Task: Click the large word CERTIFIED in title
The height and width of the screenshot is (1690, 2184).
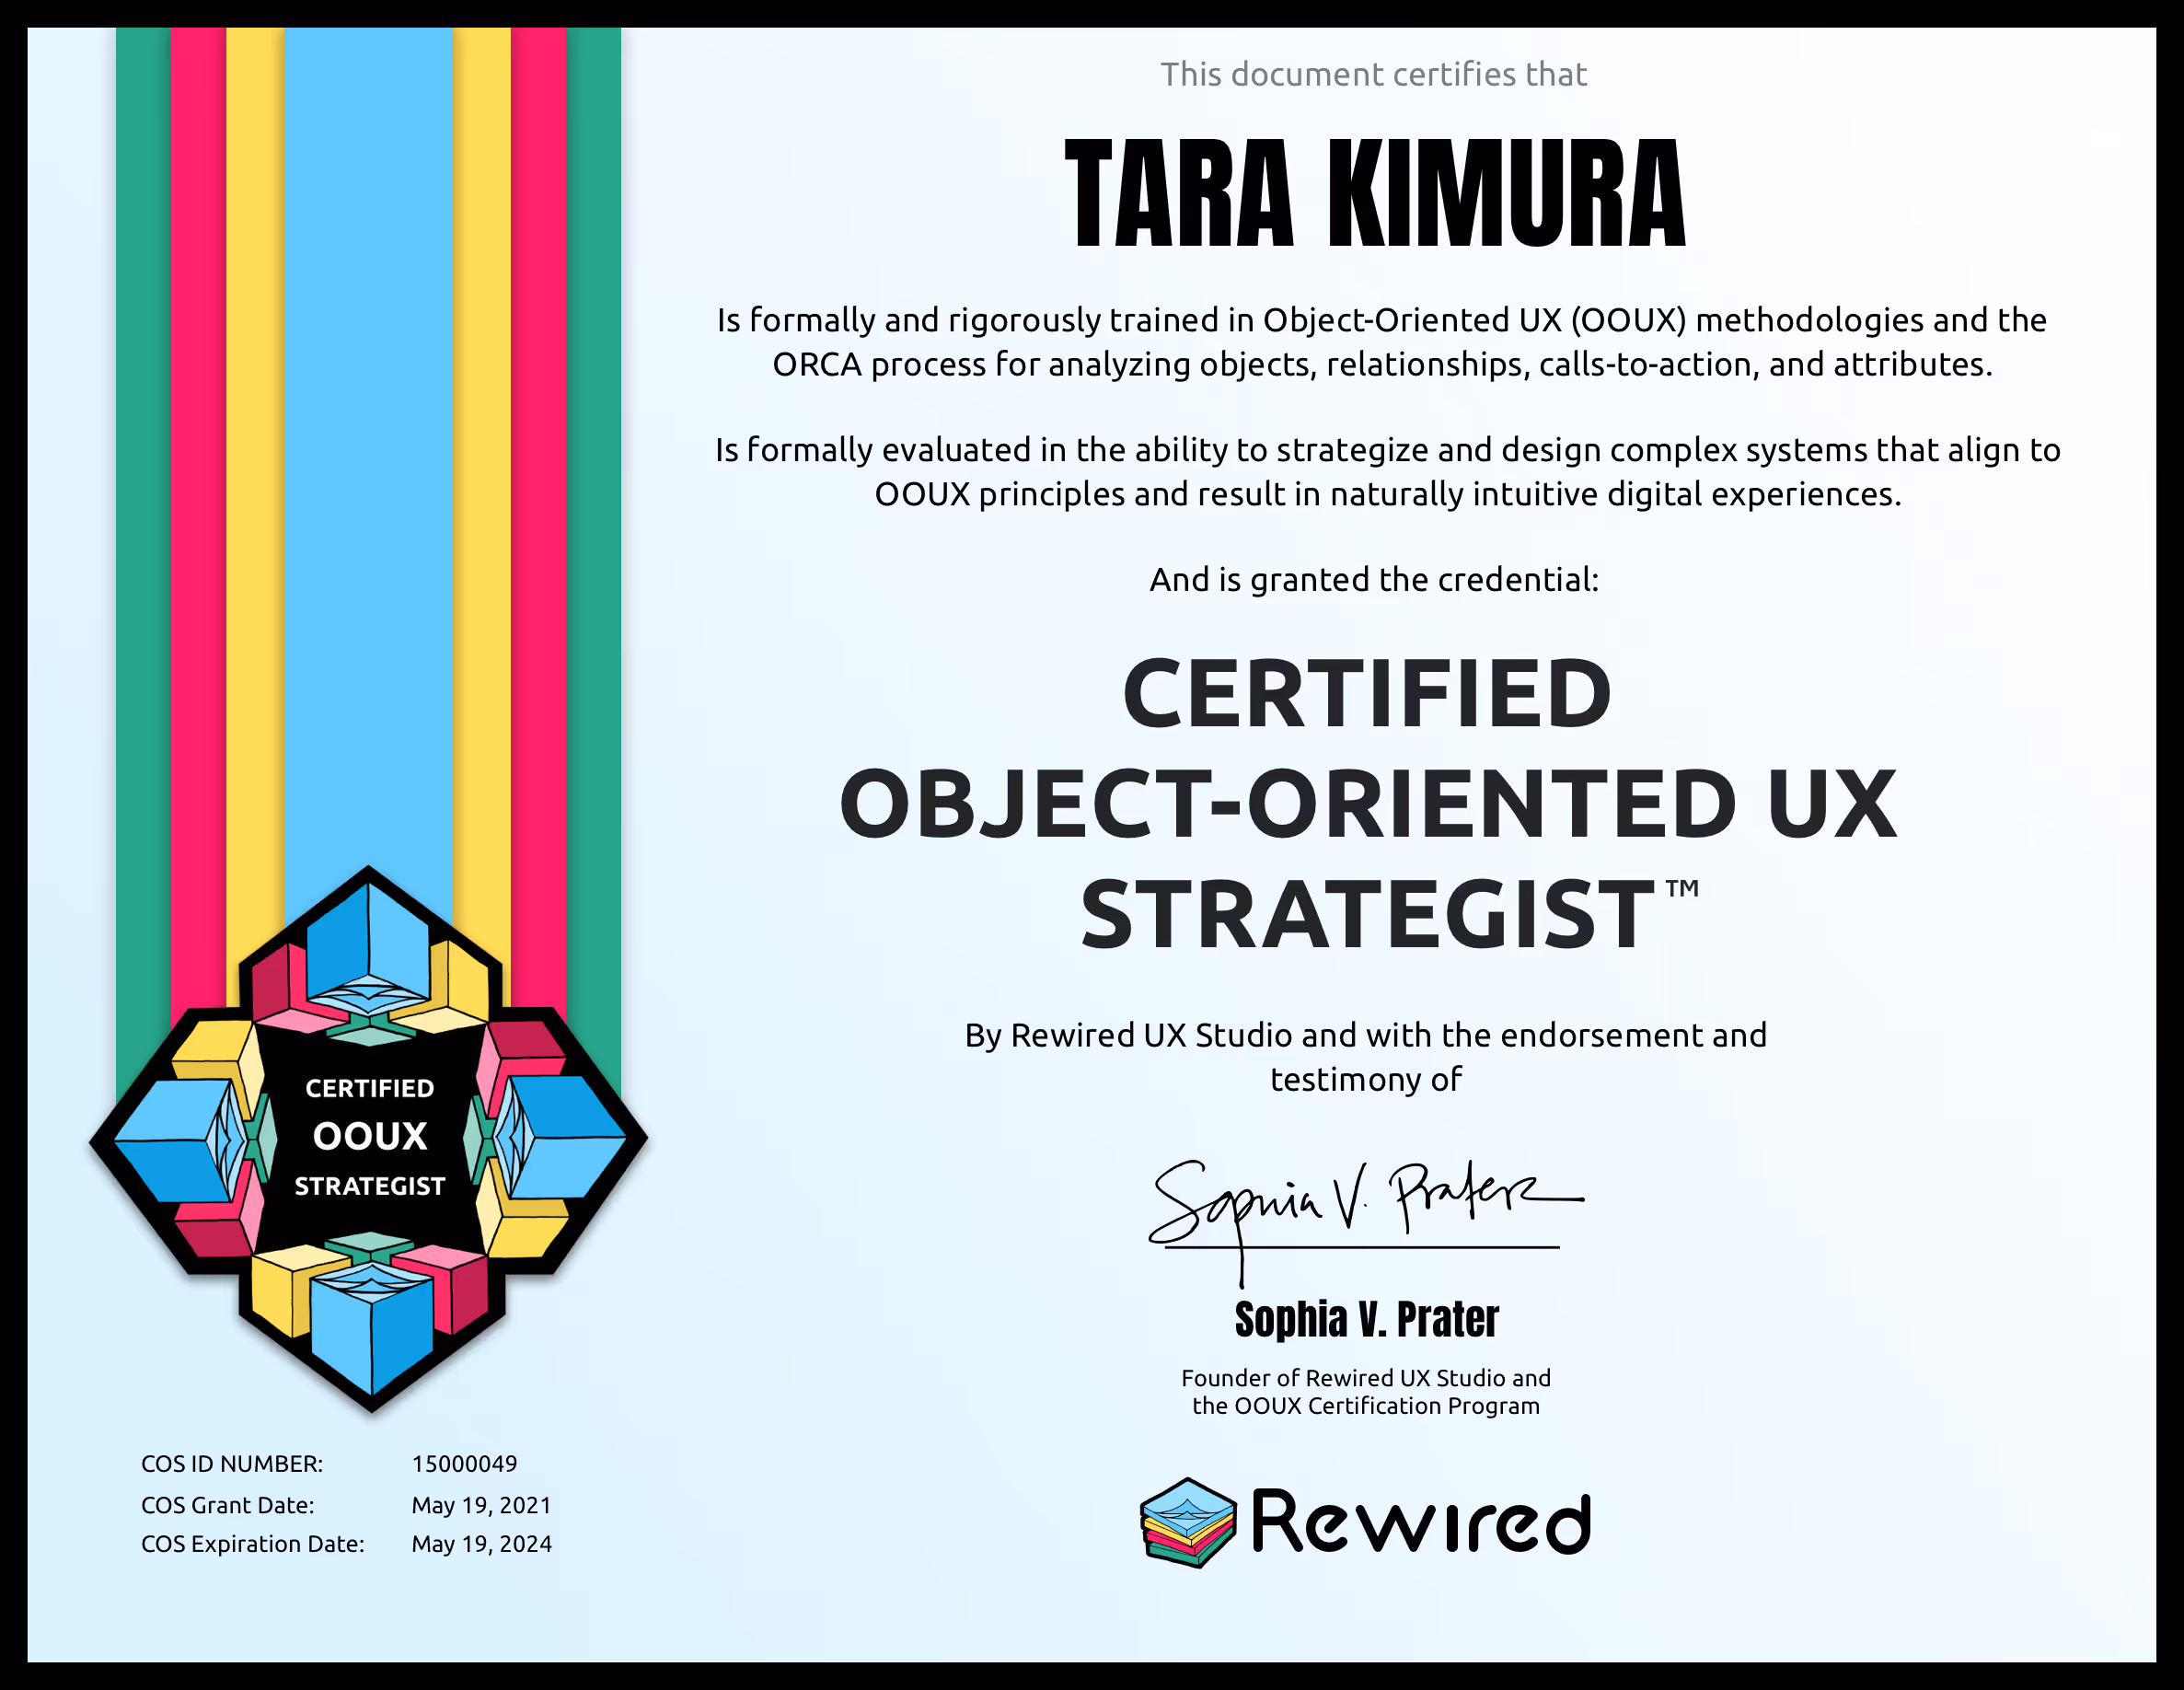Action: click(1366, 694)
